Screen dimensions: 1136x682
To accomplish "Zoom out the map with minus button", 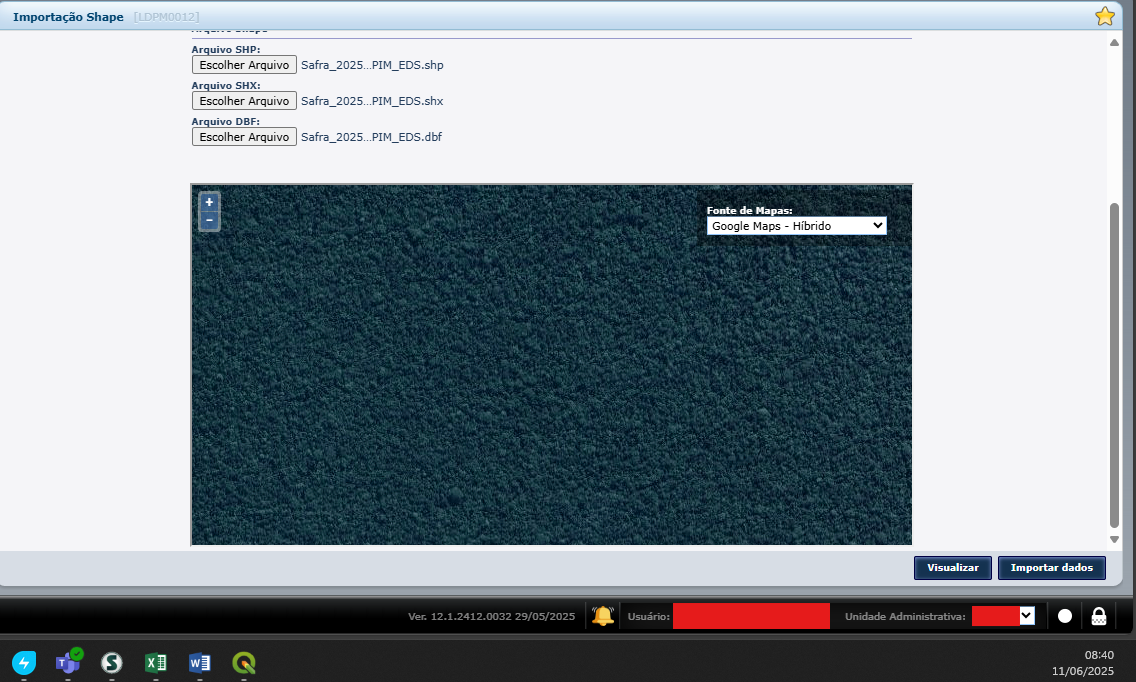I will coord(209,220).
